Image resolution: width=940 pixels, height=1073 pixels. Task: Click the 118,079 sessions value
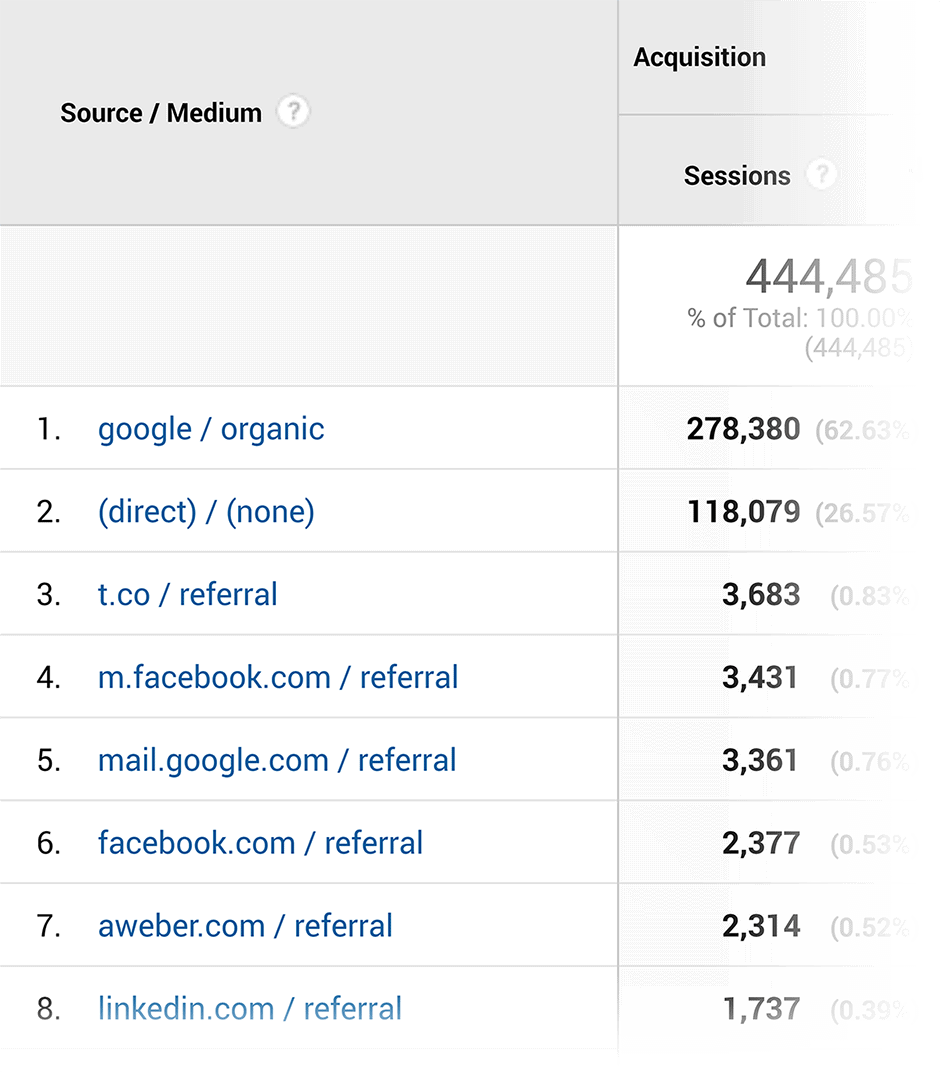point(744,512)
